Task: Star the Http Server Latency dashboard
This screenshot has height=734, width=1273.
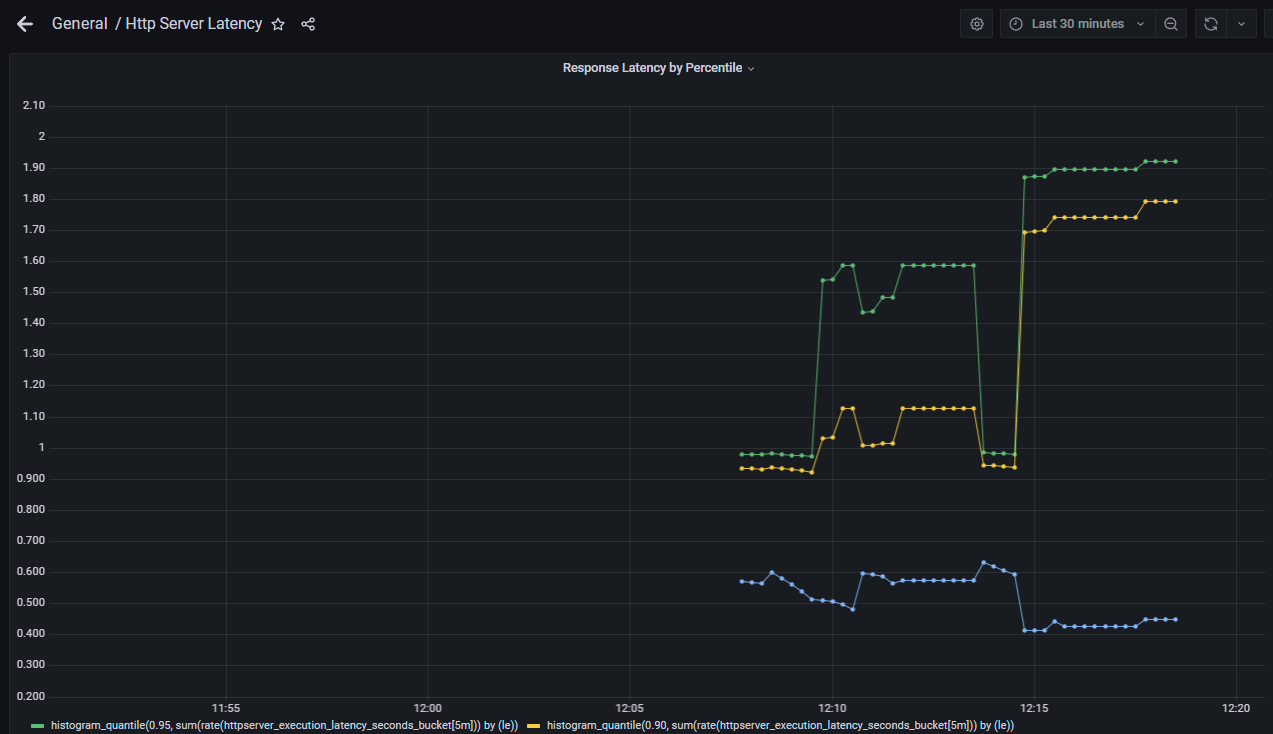Action: click(x=279, y=24)
